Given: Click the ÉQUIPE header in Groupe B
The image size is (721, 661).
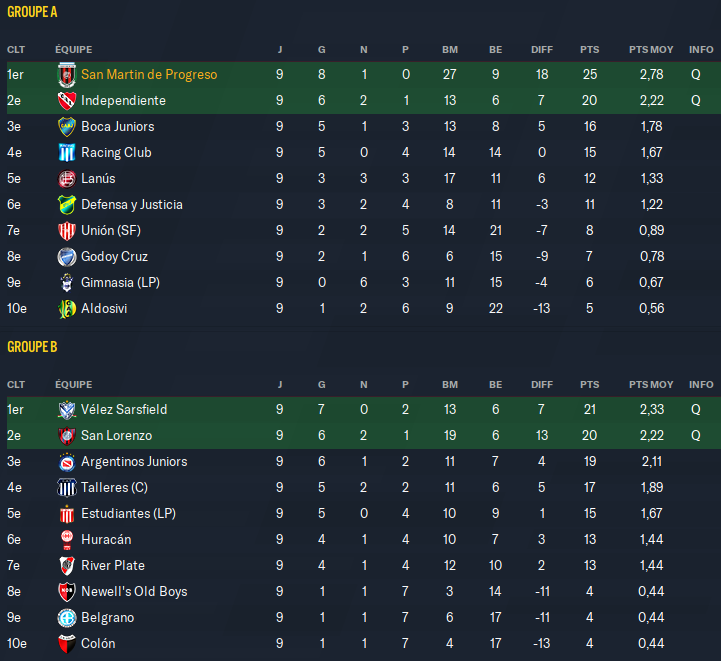Looking at the screenshot, I should 73,384.
